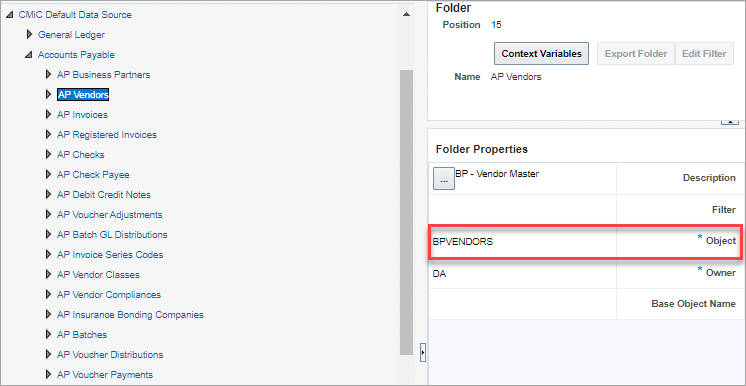Click the BPVENDORS object field
The image size is (746, 386).
point(522,241)
